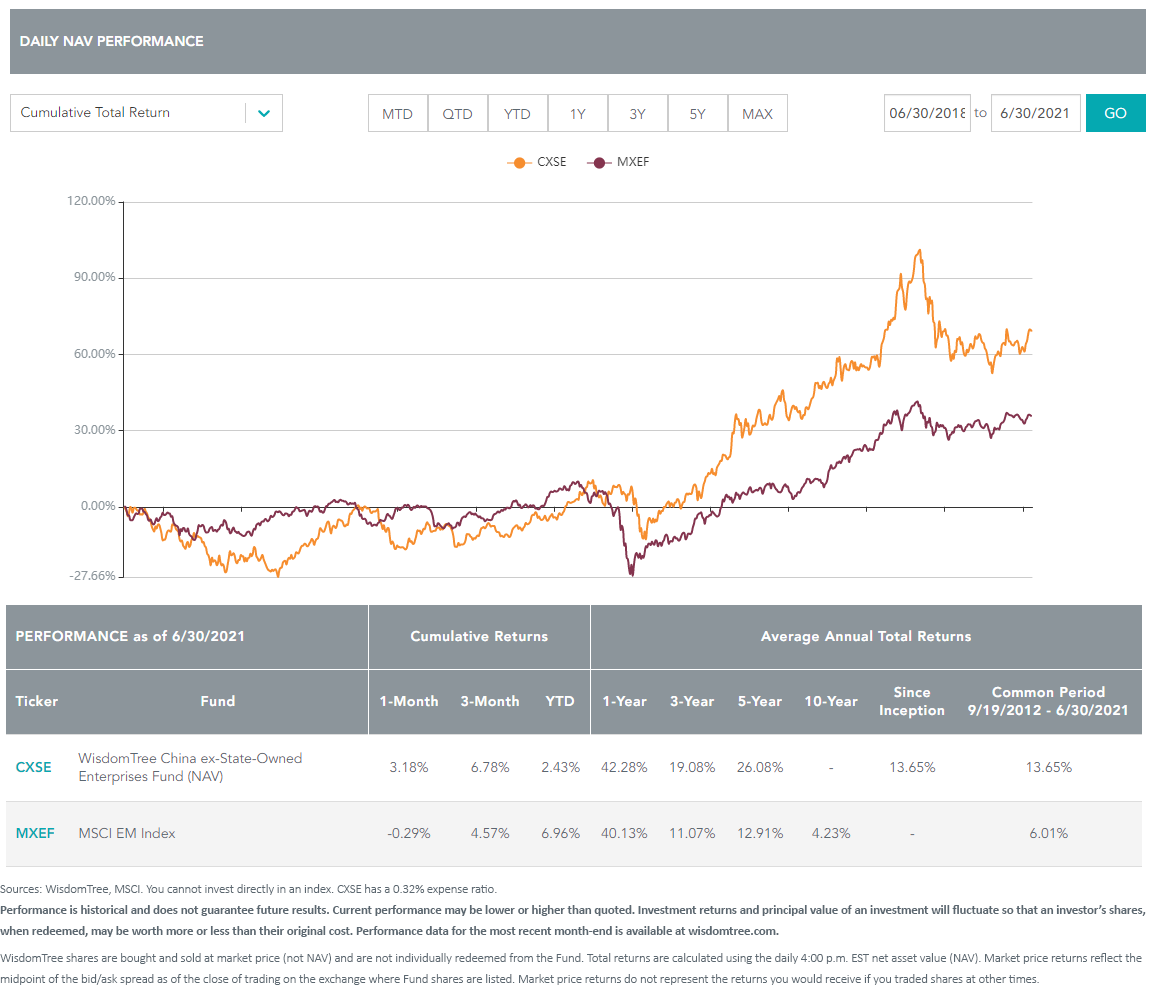Click PERFORMANCE as of 6/30/2021 heading
Viewport: 1150px width, 996px height.
click(x=130, y=637)
